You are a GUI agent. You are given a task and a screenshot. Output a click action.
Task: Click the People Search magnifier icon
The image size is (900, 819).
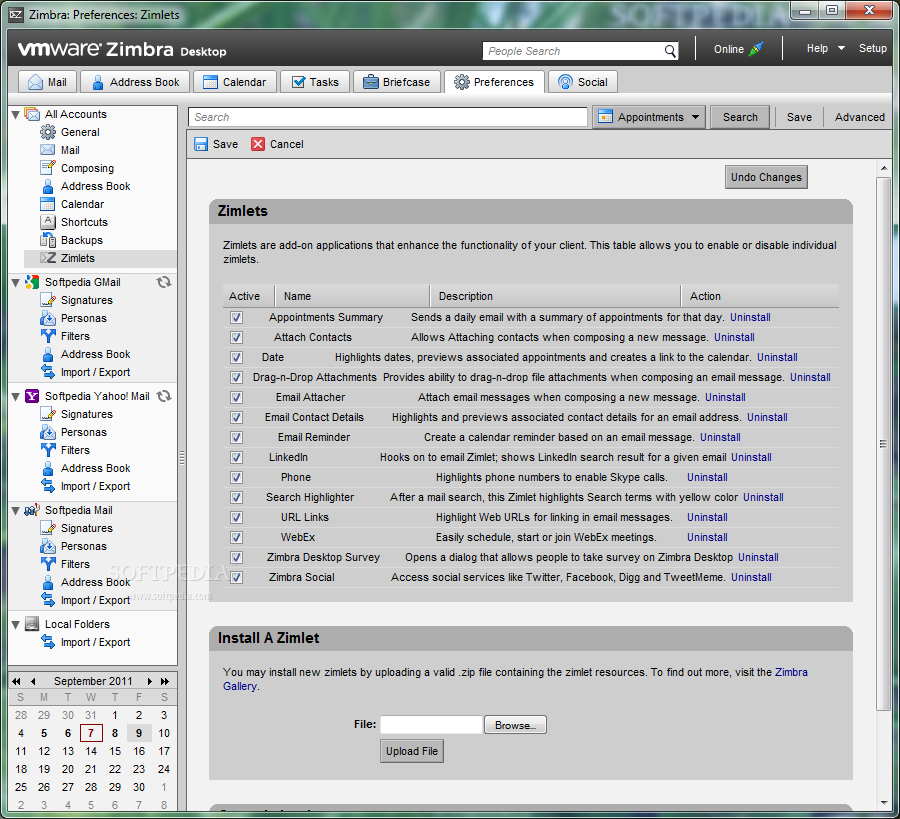click(669, 51)
